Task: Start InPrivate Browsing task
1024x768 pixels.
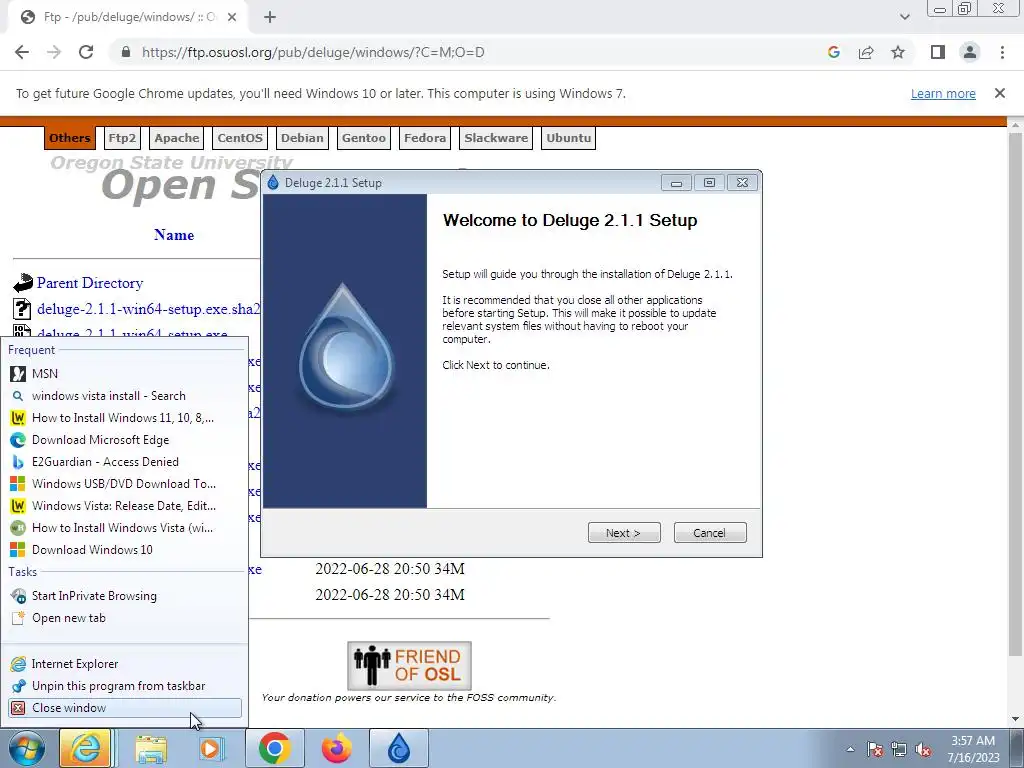Action: pos(125,596)
